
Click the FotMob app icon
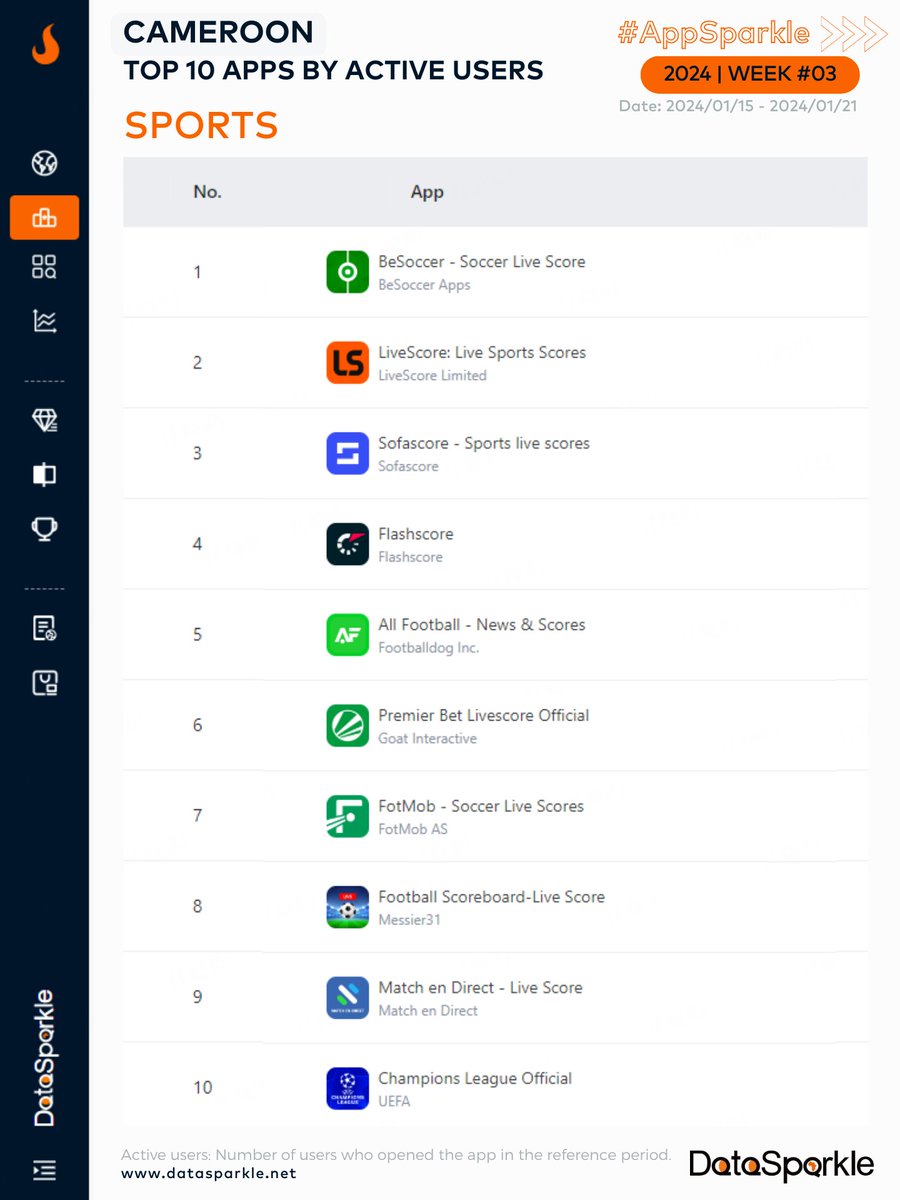click(x=348, y=816)
